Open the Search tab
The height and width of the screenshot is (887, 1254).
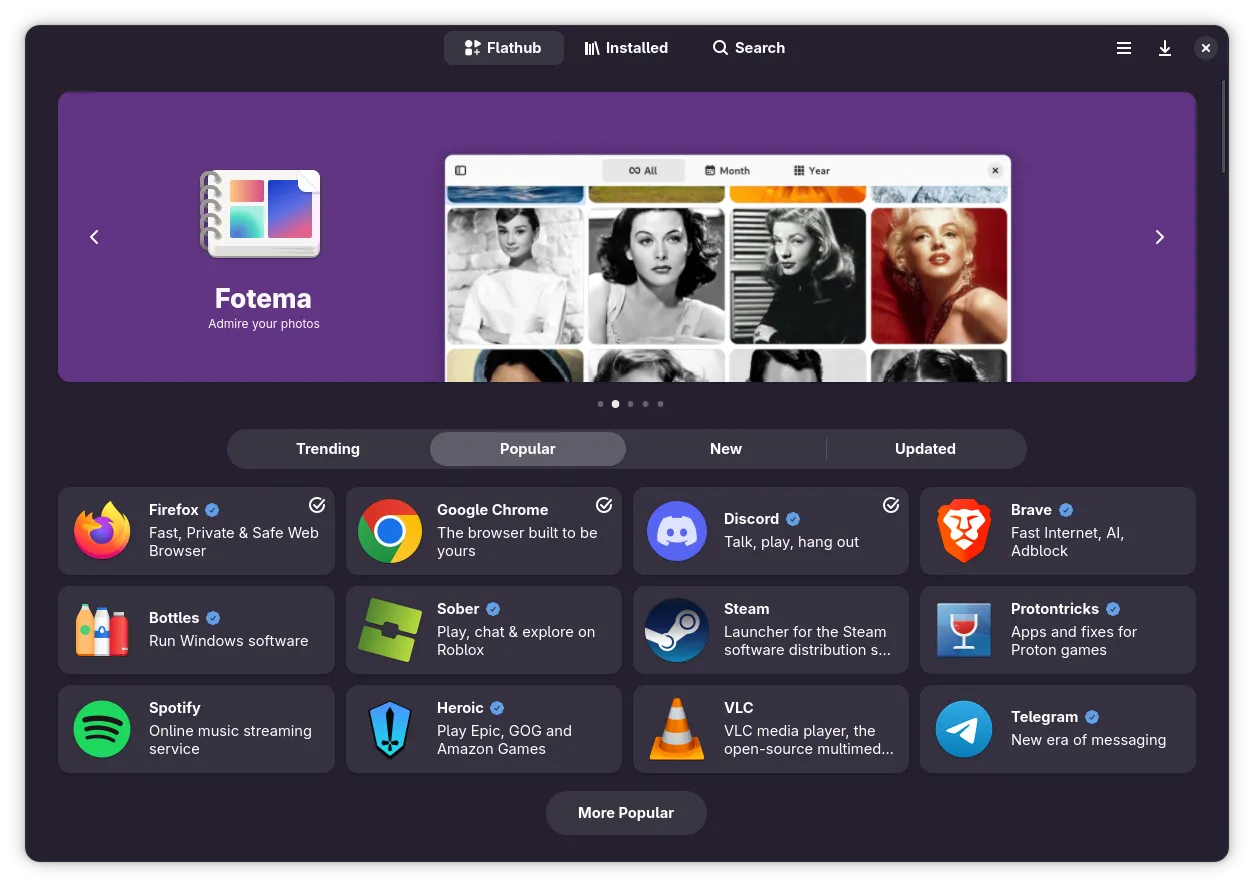point(748,48)
